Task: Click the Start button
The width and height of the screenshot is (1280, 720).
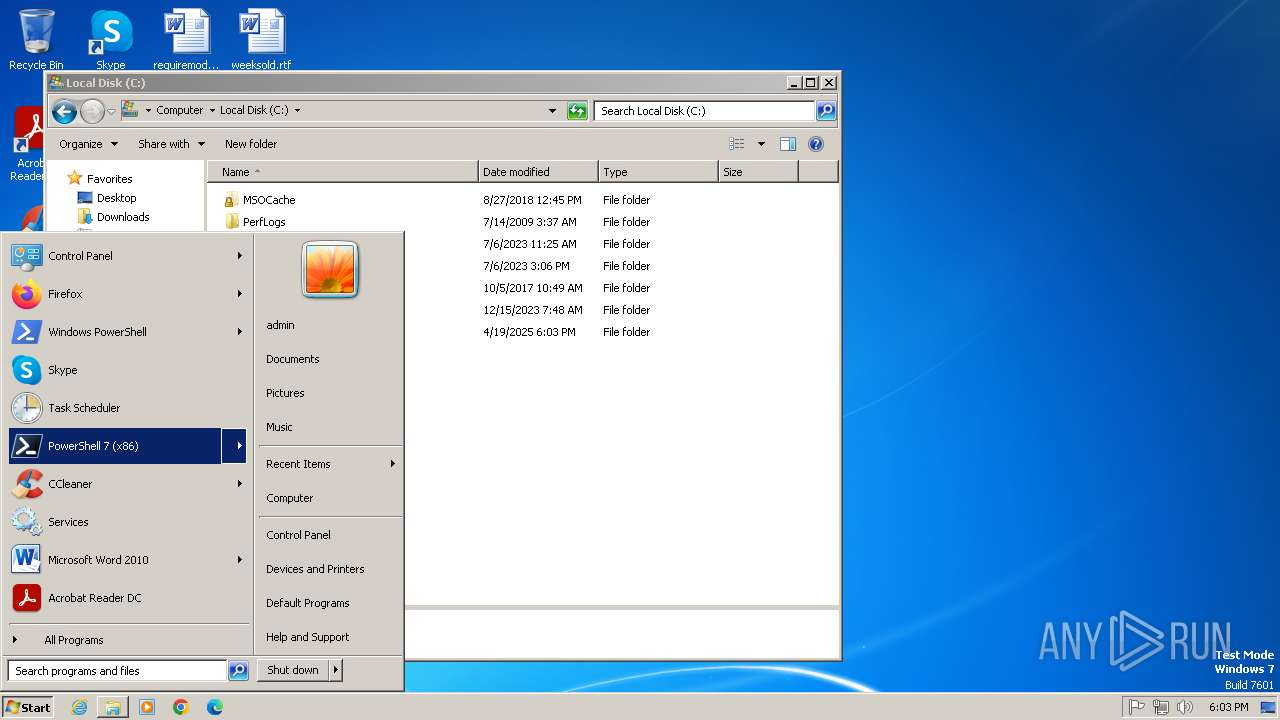Action: tap(28, 707)
